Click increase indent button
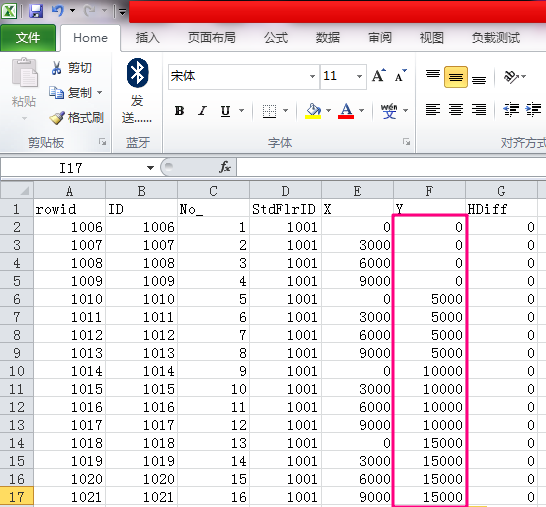 [x=533, y=110]
